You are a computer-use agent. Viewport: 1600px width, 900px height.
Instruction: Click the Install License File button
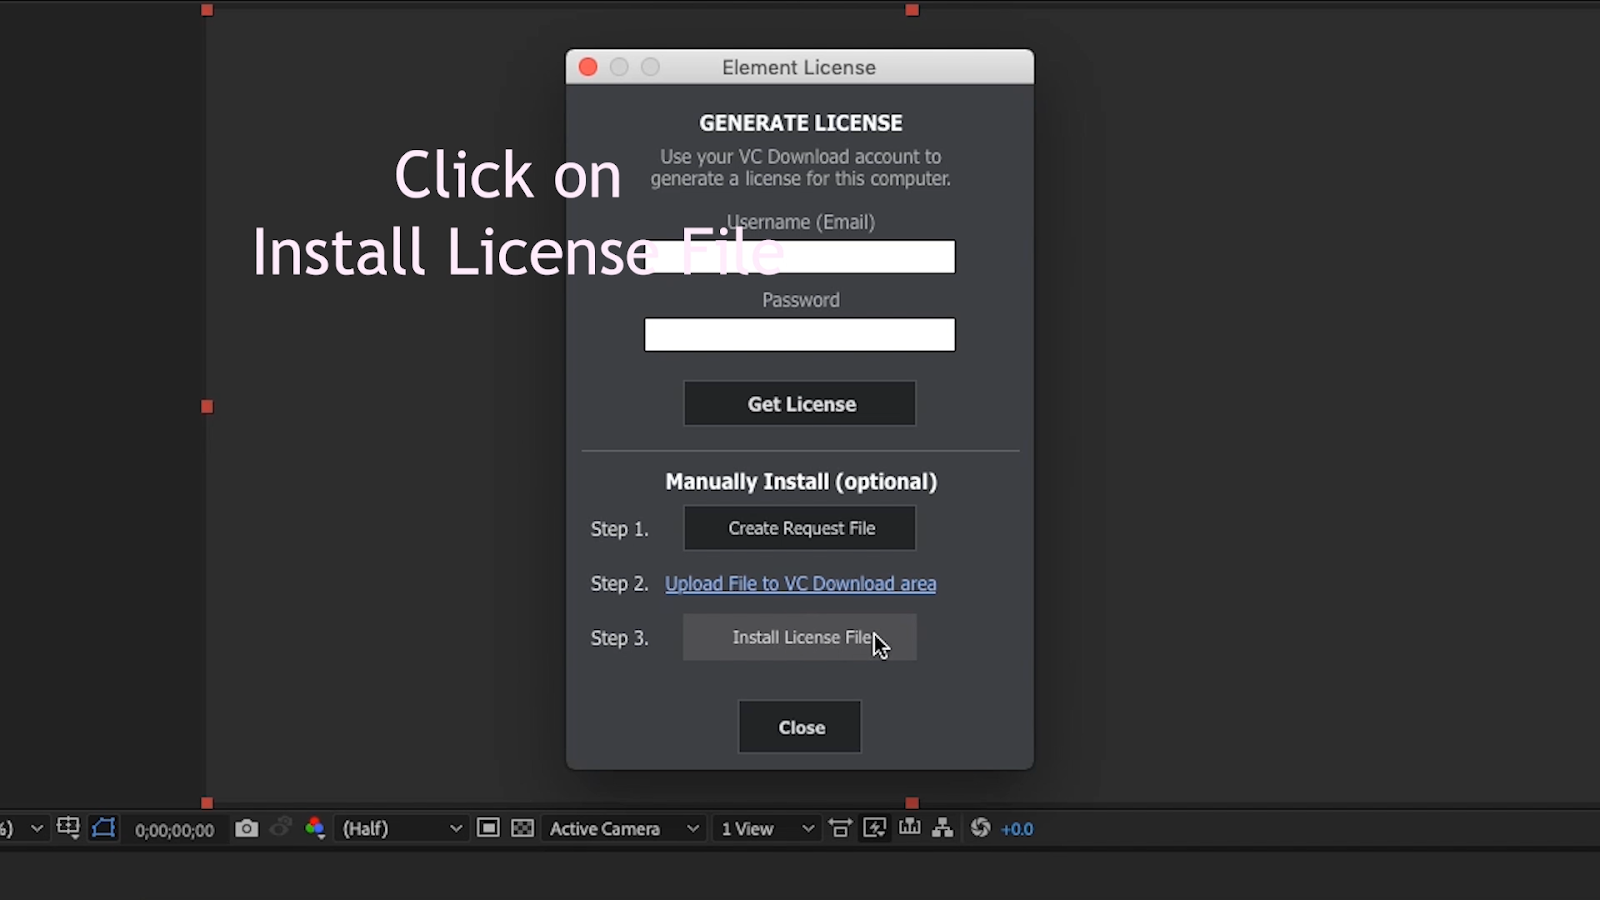(800, 637)
